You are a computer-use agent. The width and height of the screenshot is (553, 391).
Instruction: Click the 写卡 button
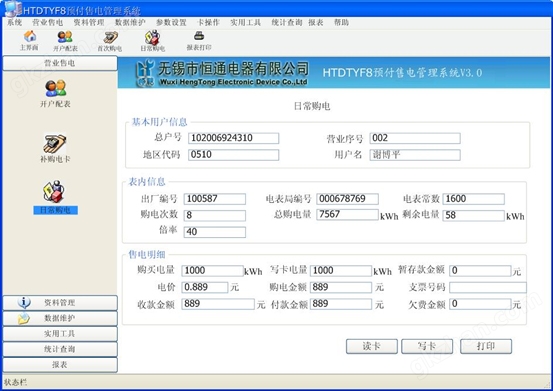pos(427,346)
